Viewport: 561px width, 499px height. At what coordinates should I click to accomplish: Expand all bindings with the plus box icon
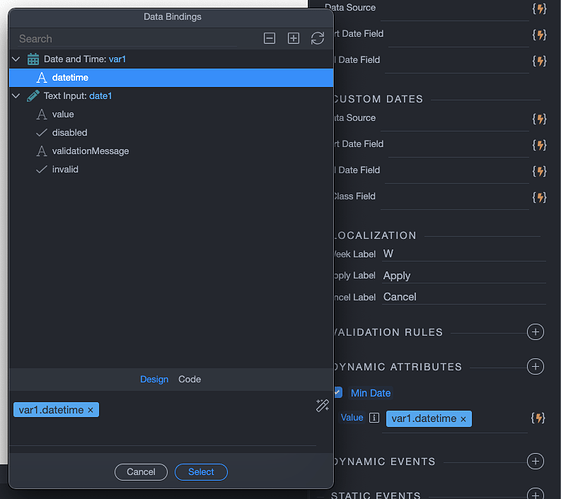[x=293, y=38]
